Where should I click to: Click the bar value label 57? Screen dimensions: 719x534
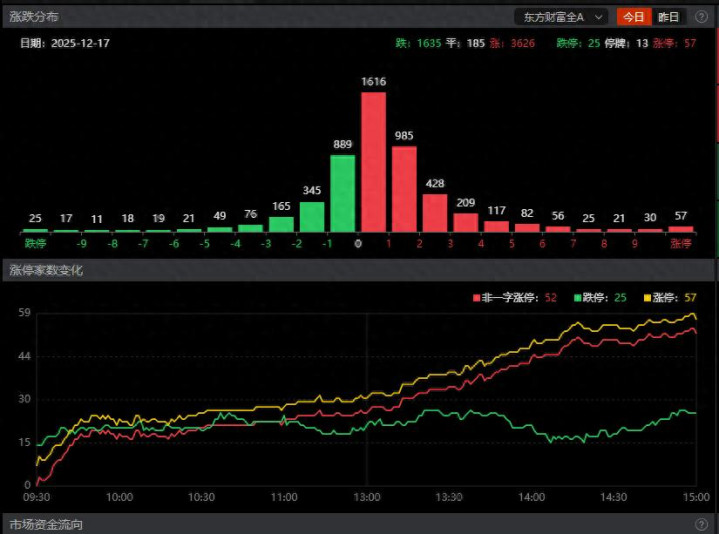tap(680, 216)
